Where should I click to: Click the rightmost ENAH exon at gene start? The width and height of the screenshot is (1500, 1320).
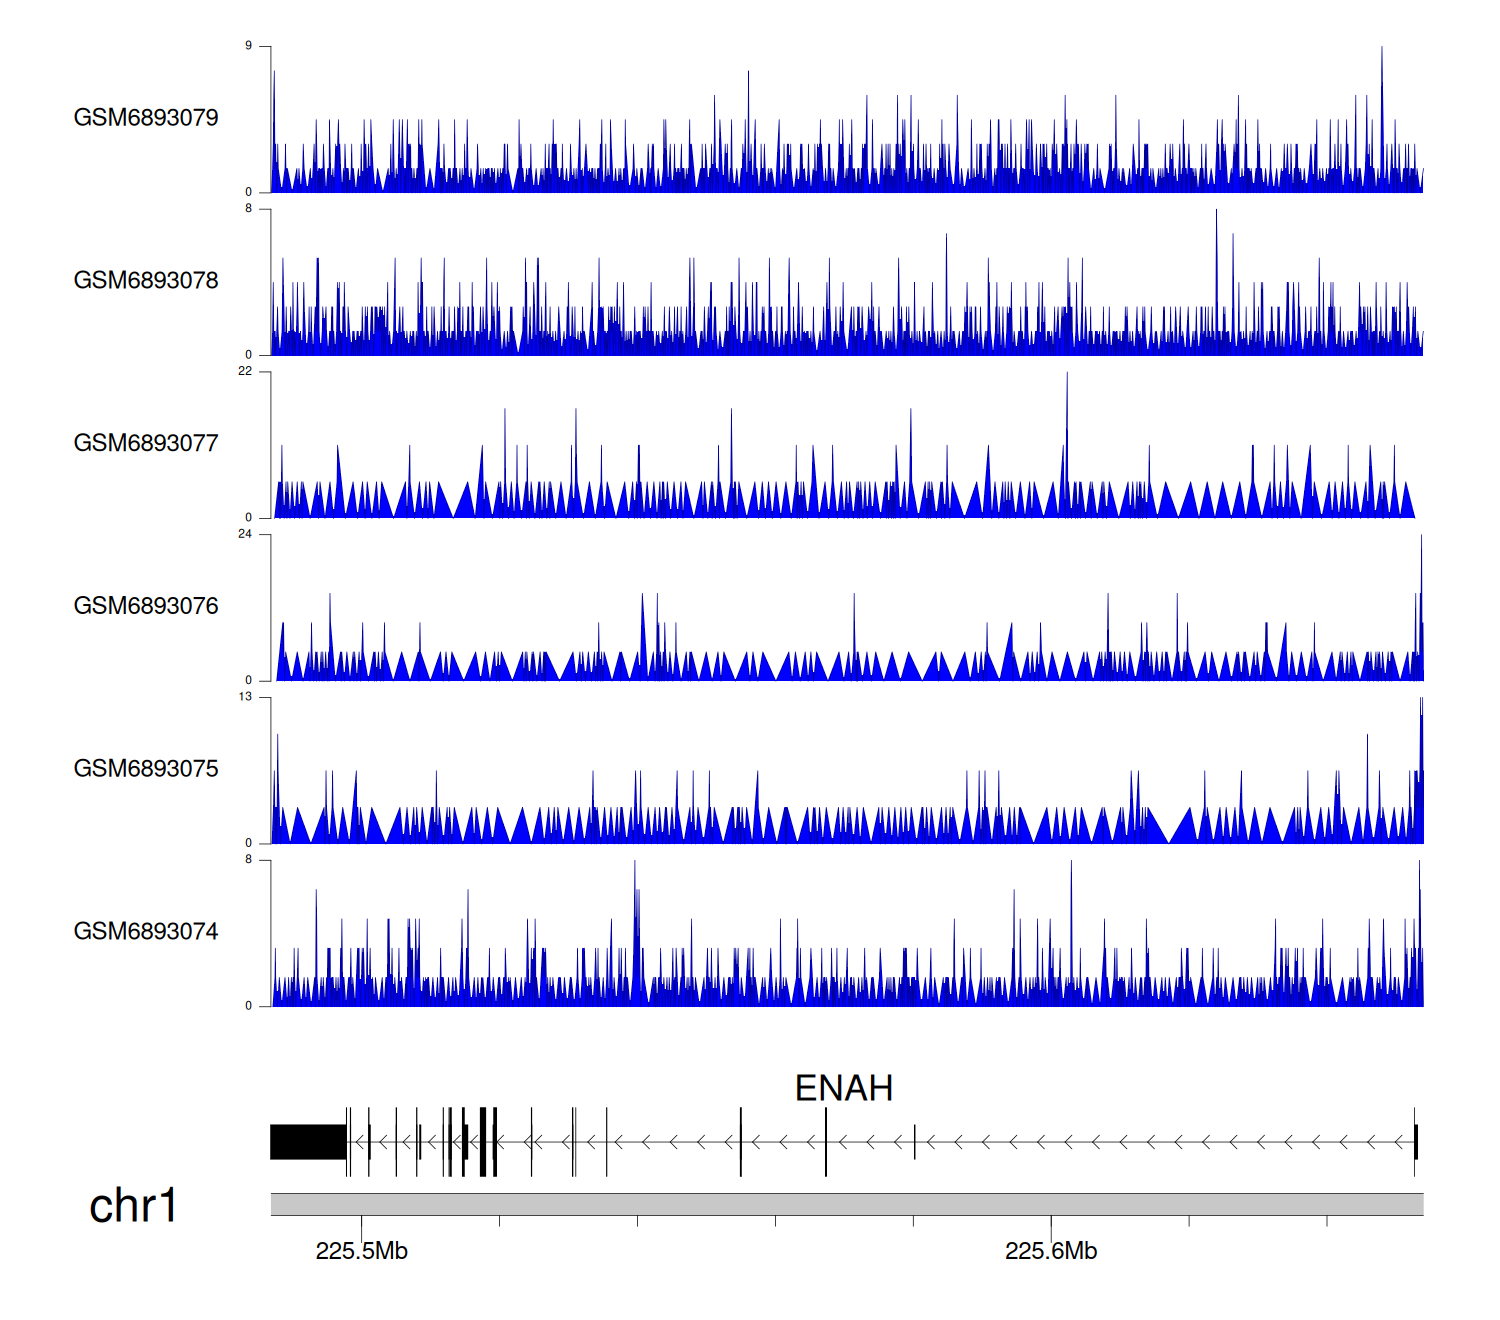click(1416, 1142)
